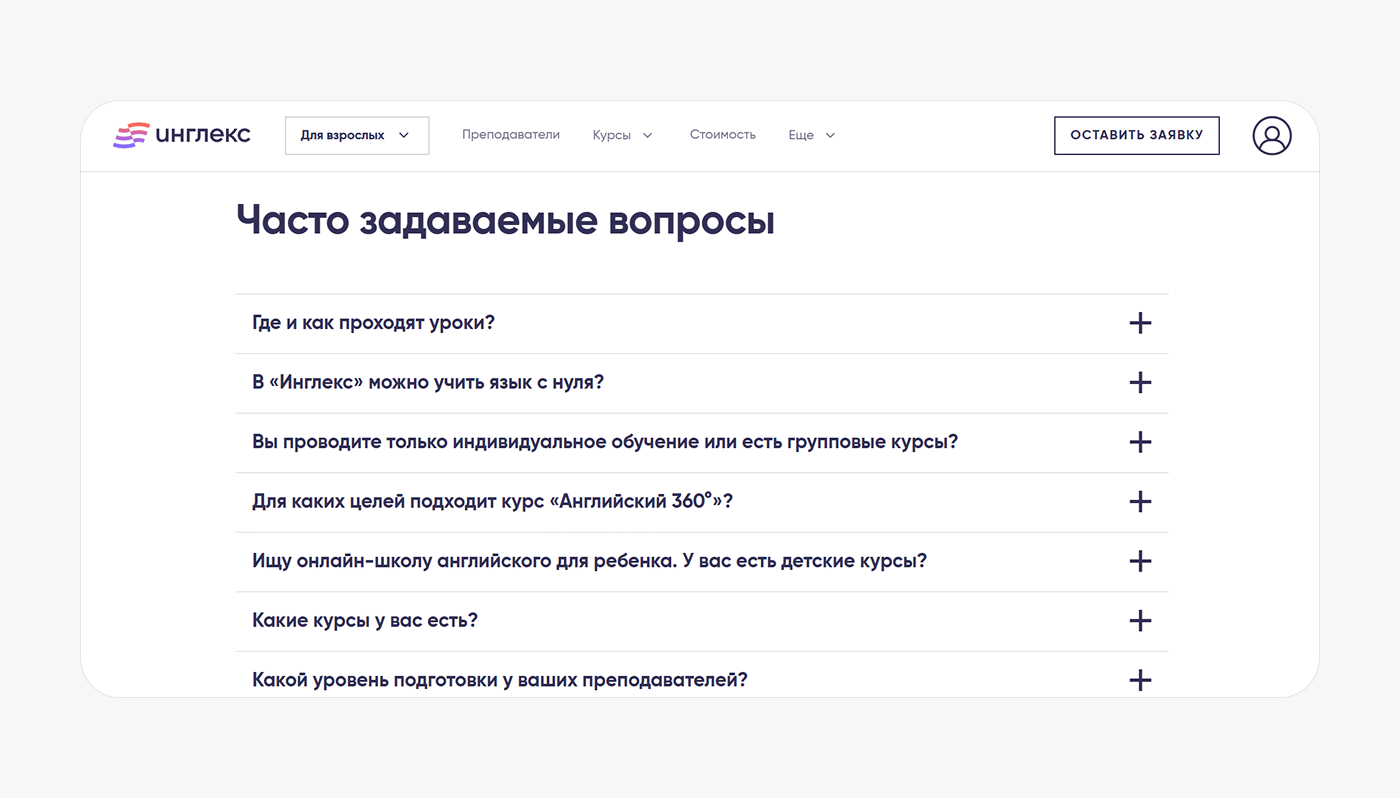
Task: Expand plus icon for Где и как проходят уроки
Action: (x=1140, y=323)
